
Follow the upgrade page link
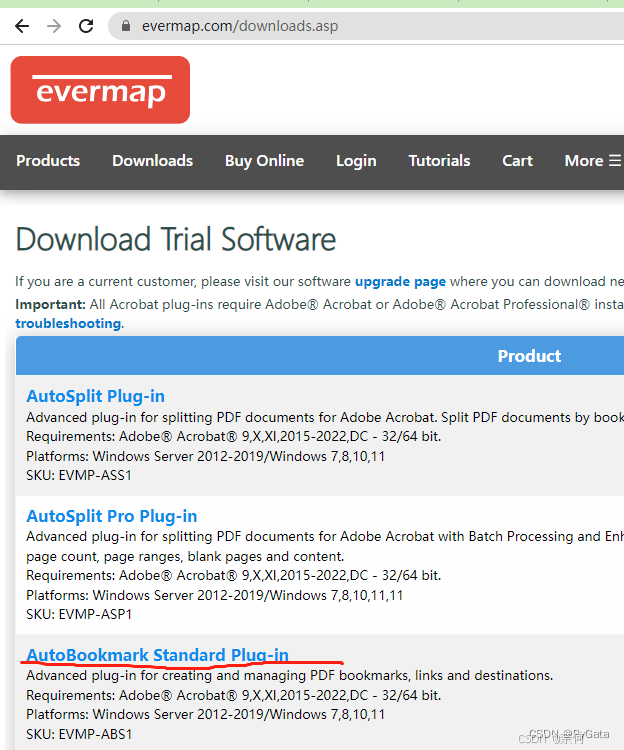coord(400,282)
